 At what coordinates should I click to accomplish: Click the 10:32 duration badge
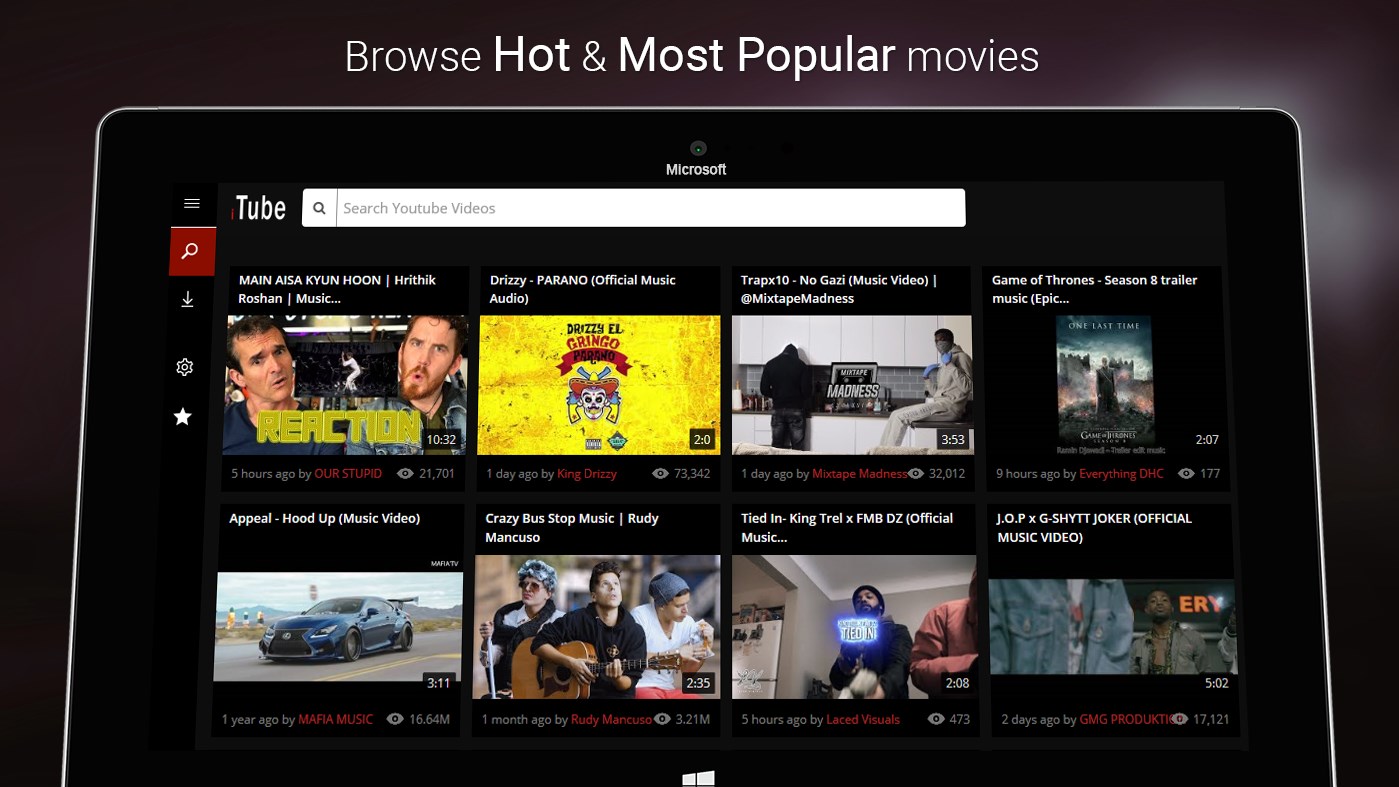click(441, 439)
